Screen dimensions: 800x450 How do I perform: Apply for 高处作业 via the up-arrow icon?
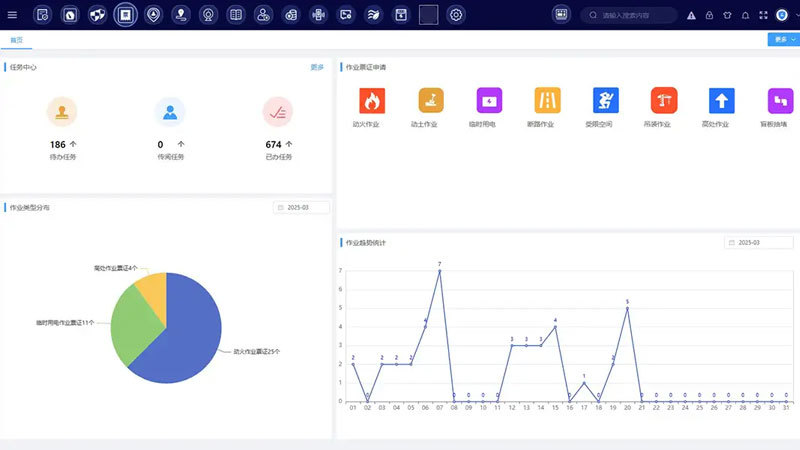coord(722,101)
